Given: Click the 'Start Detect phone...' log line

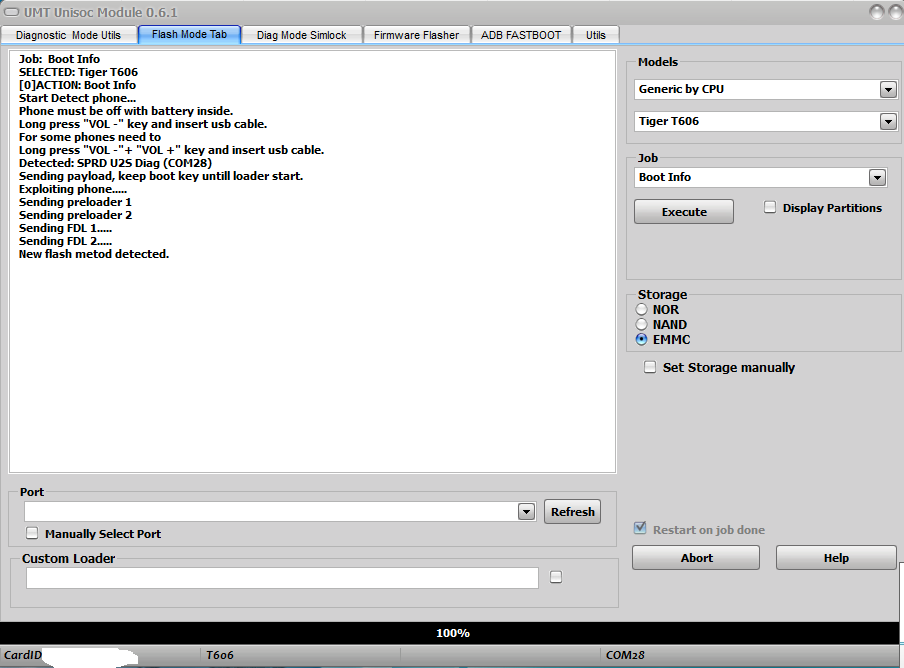Looking at the screenshot, I should click(77, 98).
